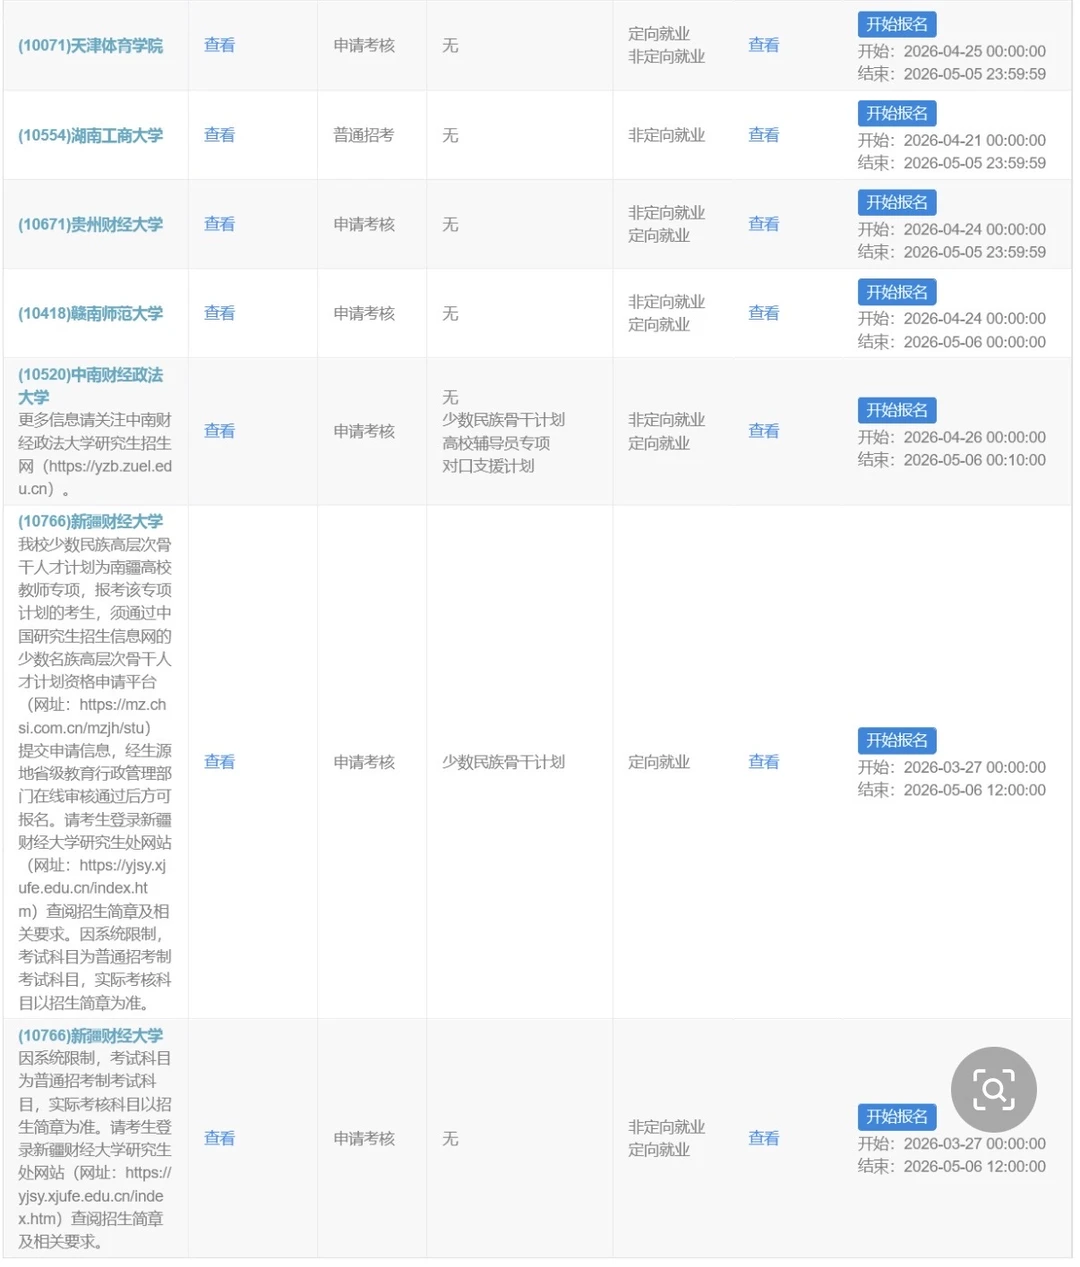Click 查看 link beside 非定向就业 in 湖南工商大学 row
This screenshot has width=1080, height=1267.
(x=763, y=135)
